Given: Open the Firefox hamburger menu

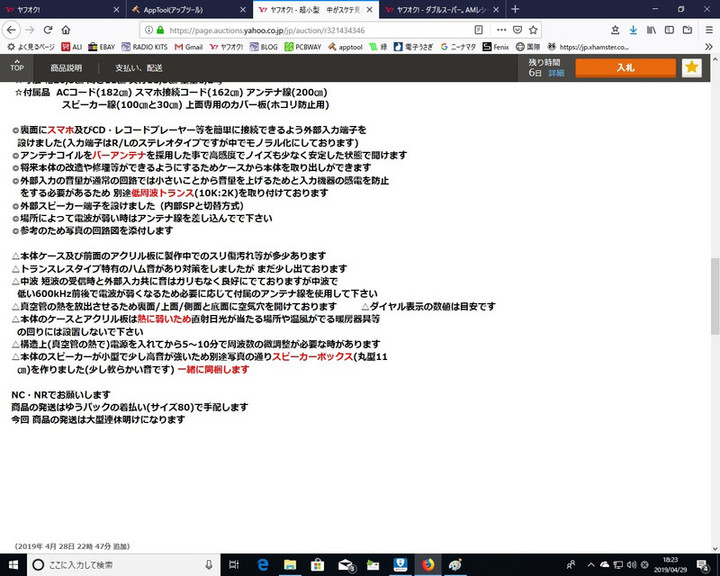Looking at the screenshot, I should coord(708,30).
